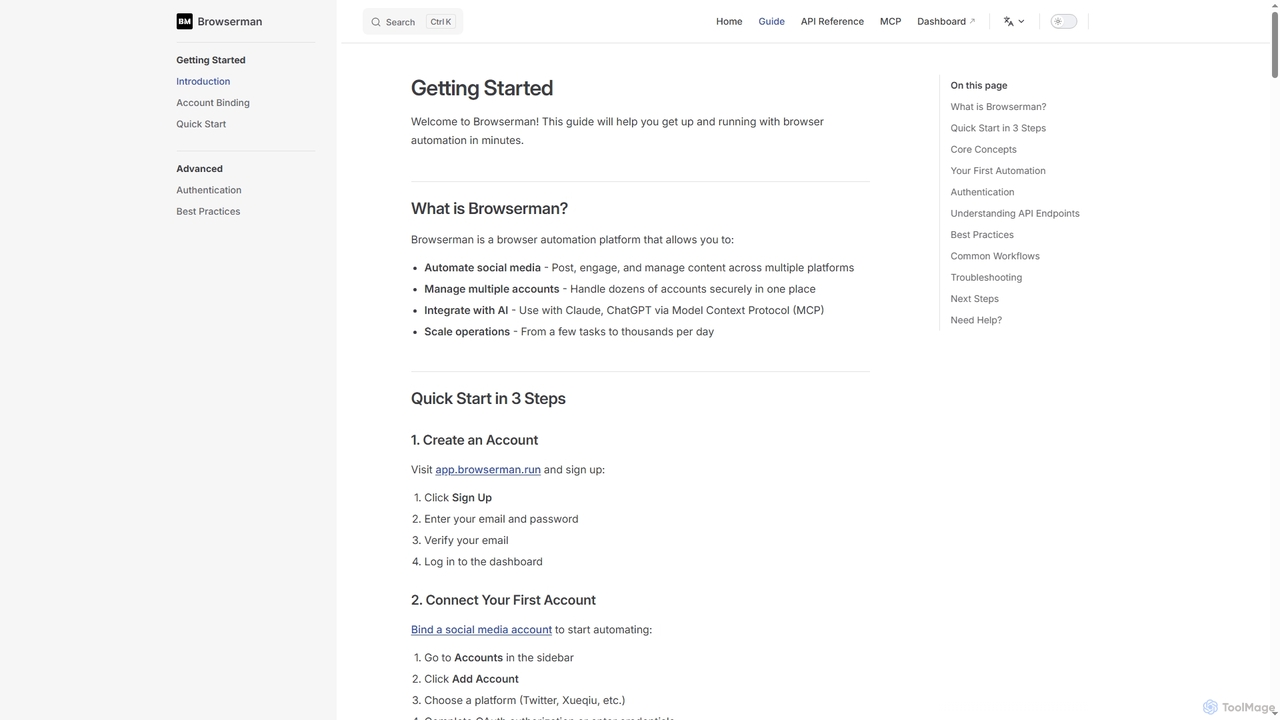Click the 2. Connect Your First Account heading

pyautogui.click(x=503, y=600)
